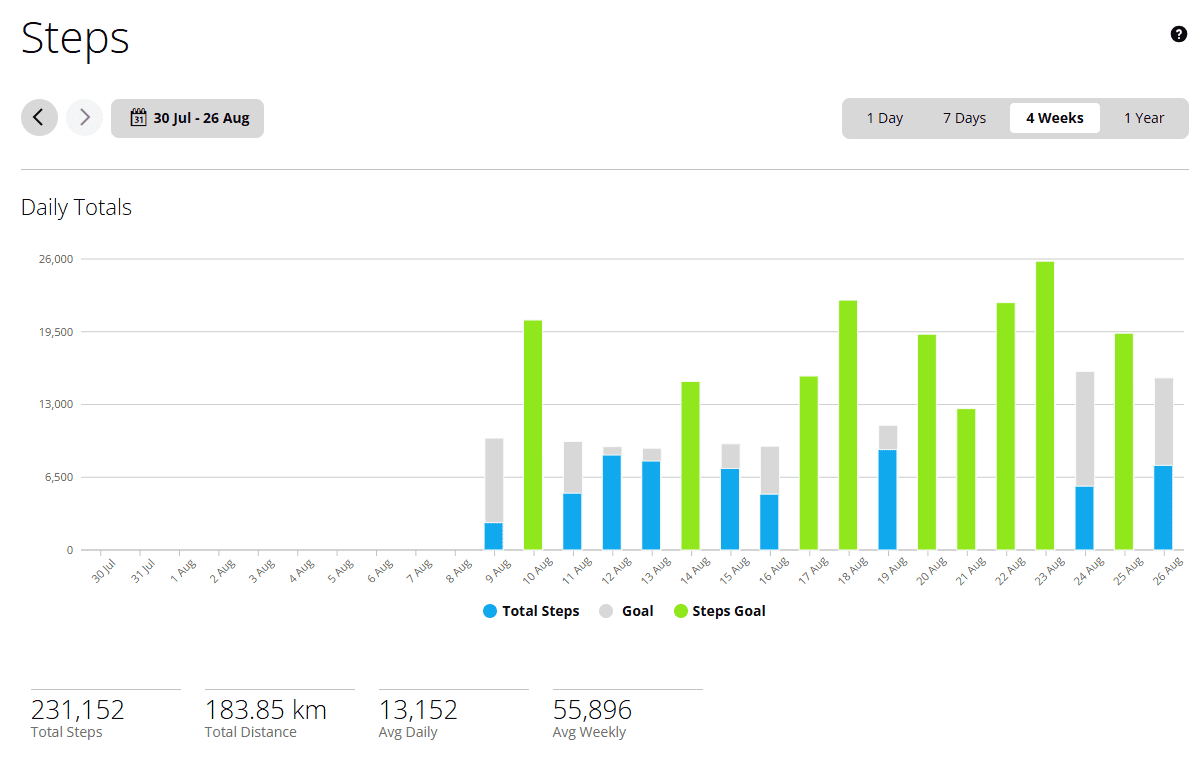This screenshot has width=1200, height=772.
Task: Select the Total Steps legend icon
Action: tap(489, 611)
